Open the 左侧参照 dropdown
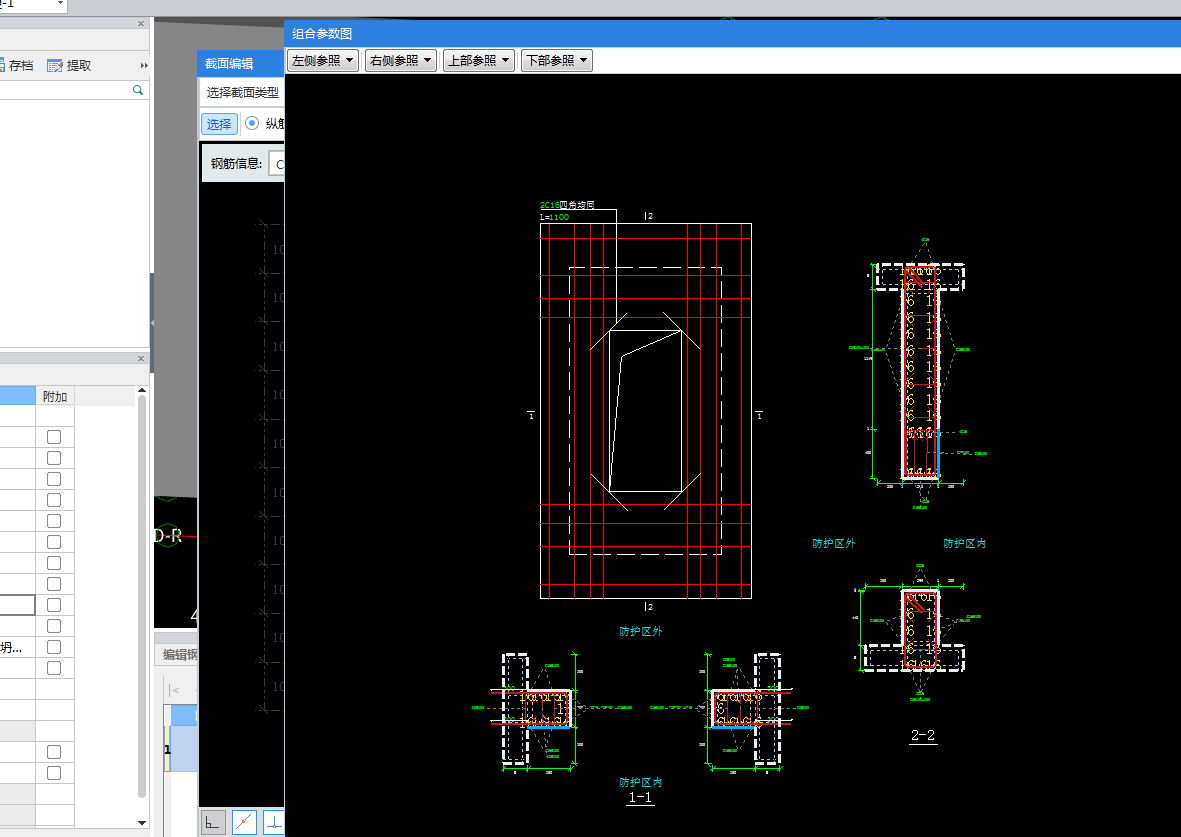This screenshot has width=1181, height=837. (x=323, y=60)
